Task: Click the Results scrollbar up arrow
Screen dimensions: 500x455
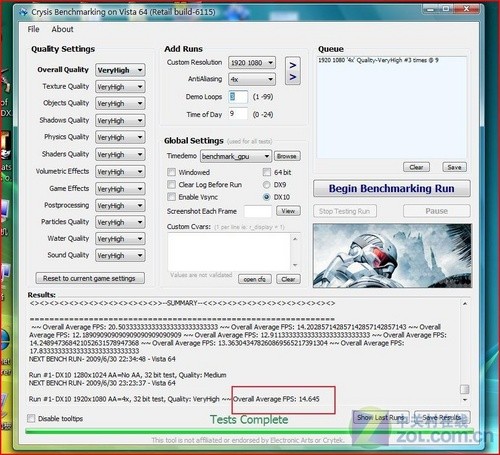Action: 465,304
